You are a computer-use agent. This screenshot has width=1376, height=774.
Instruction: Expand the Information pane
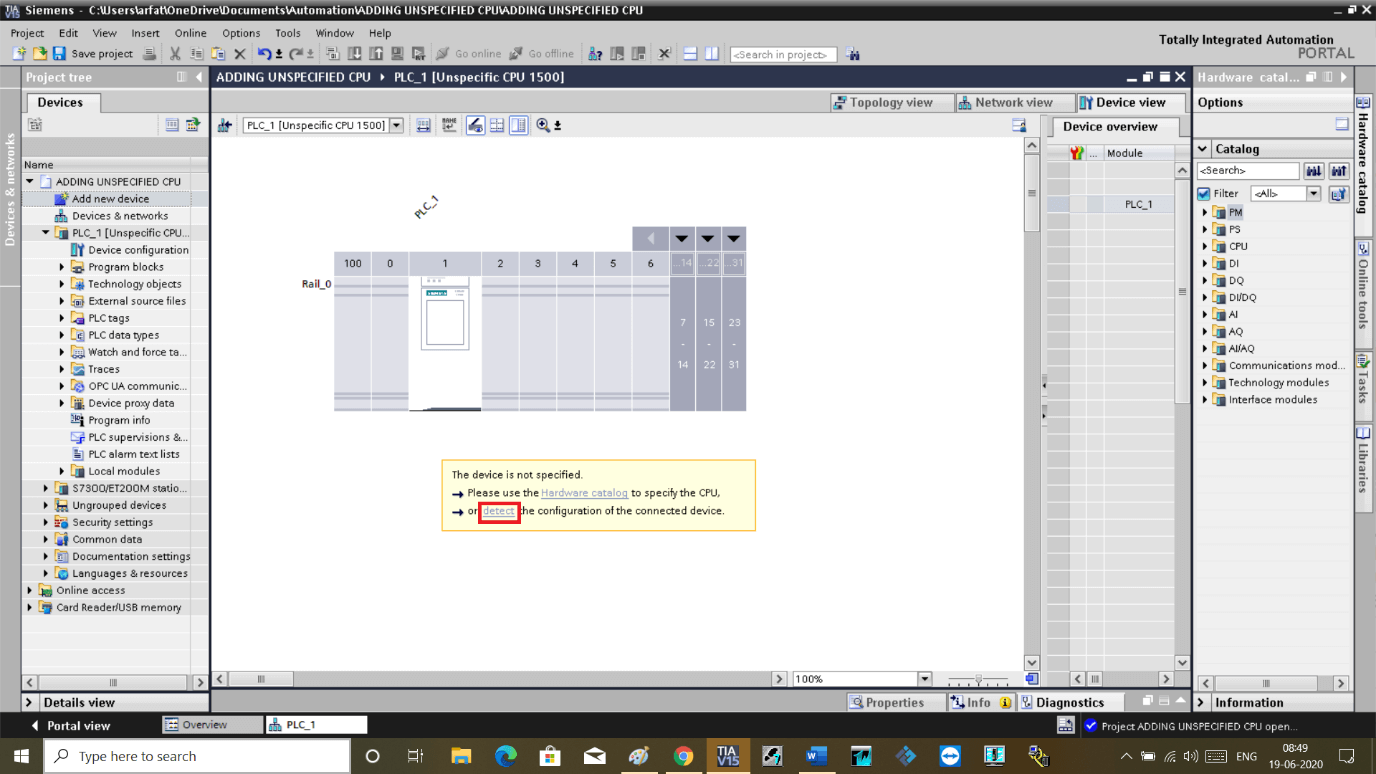pos(1203,703)
